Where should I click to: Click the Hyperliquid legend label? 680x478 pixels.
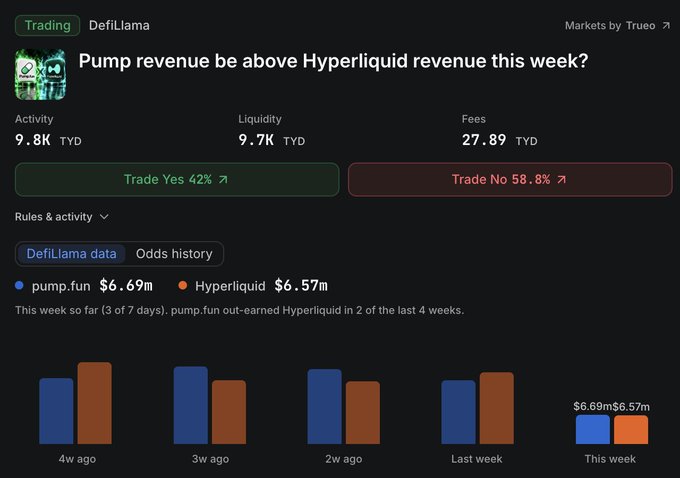click(230, 286)
